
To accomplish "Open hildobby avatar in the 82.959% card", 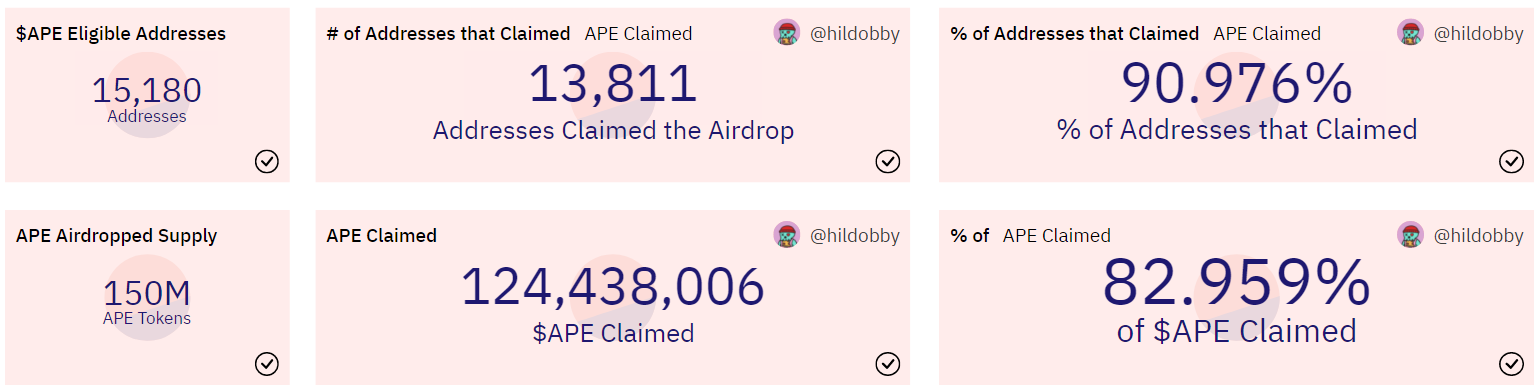I will point(1410,235).
